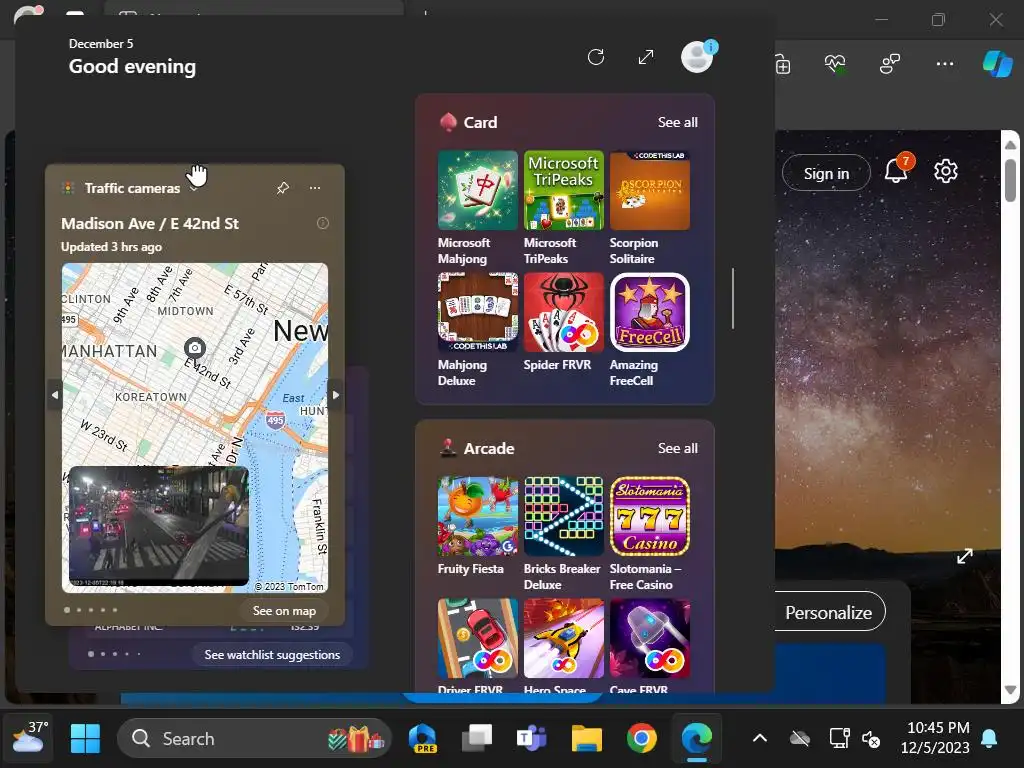Screen dimensions: 1024x768
Task: Open Scorpion Solitaire game
Action: 650,190
